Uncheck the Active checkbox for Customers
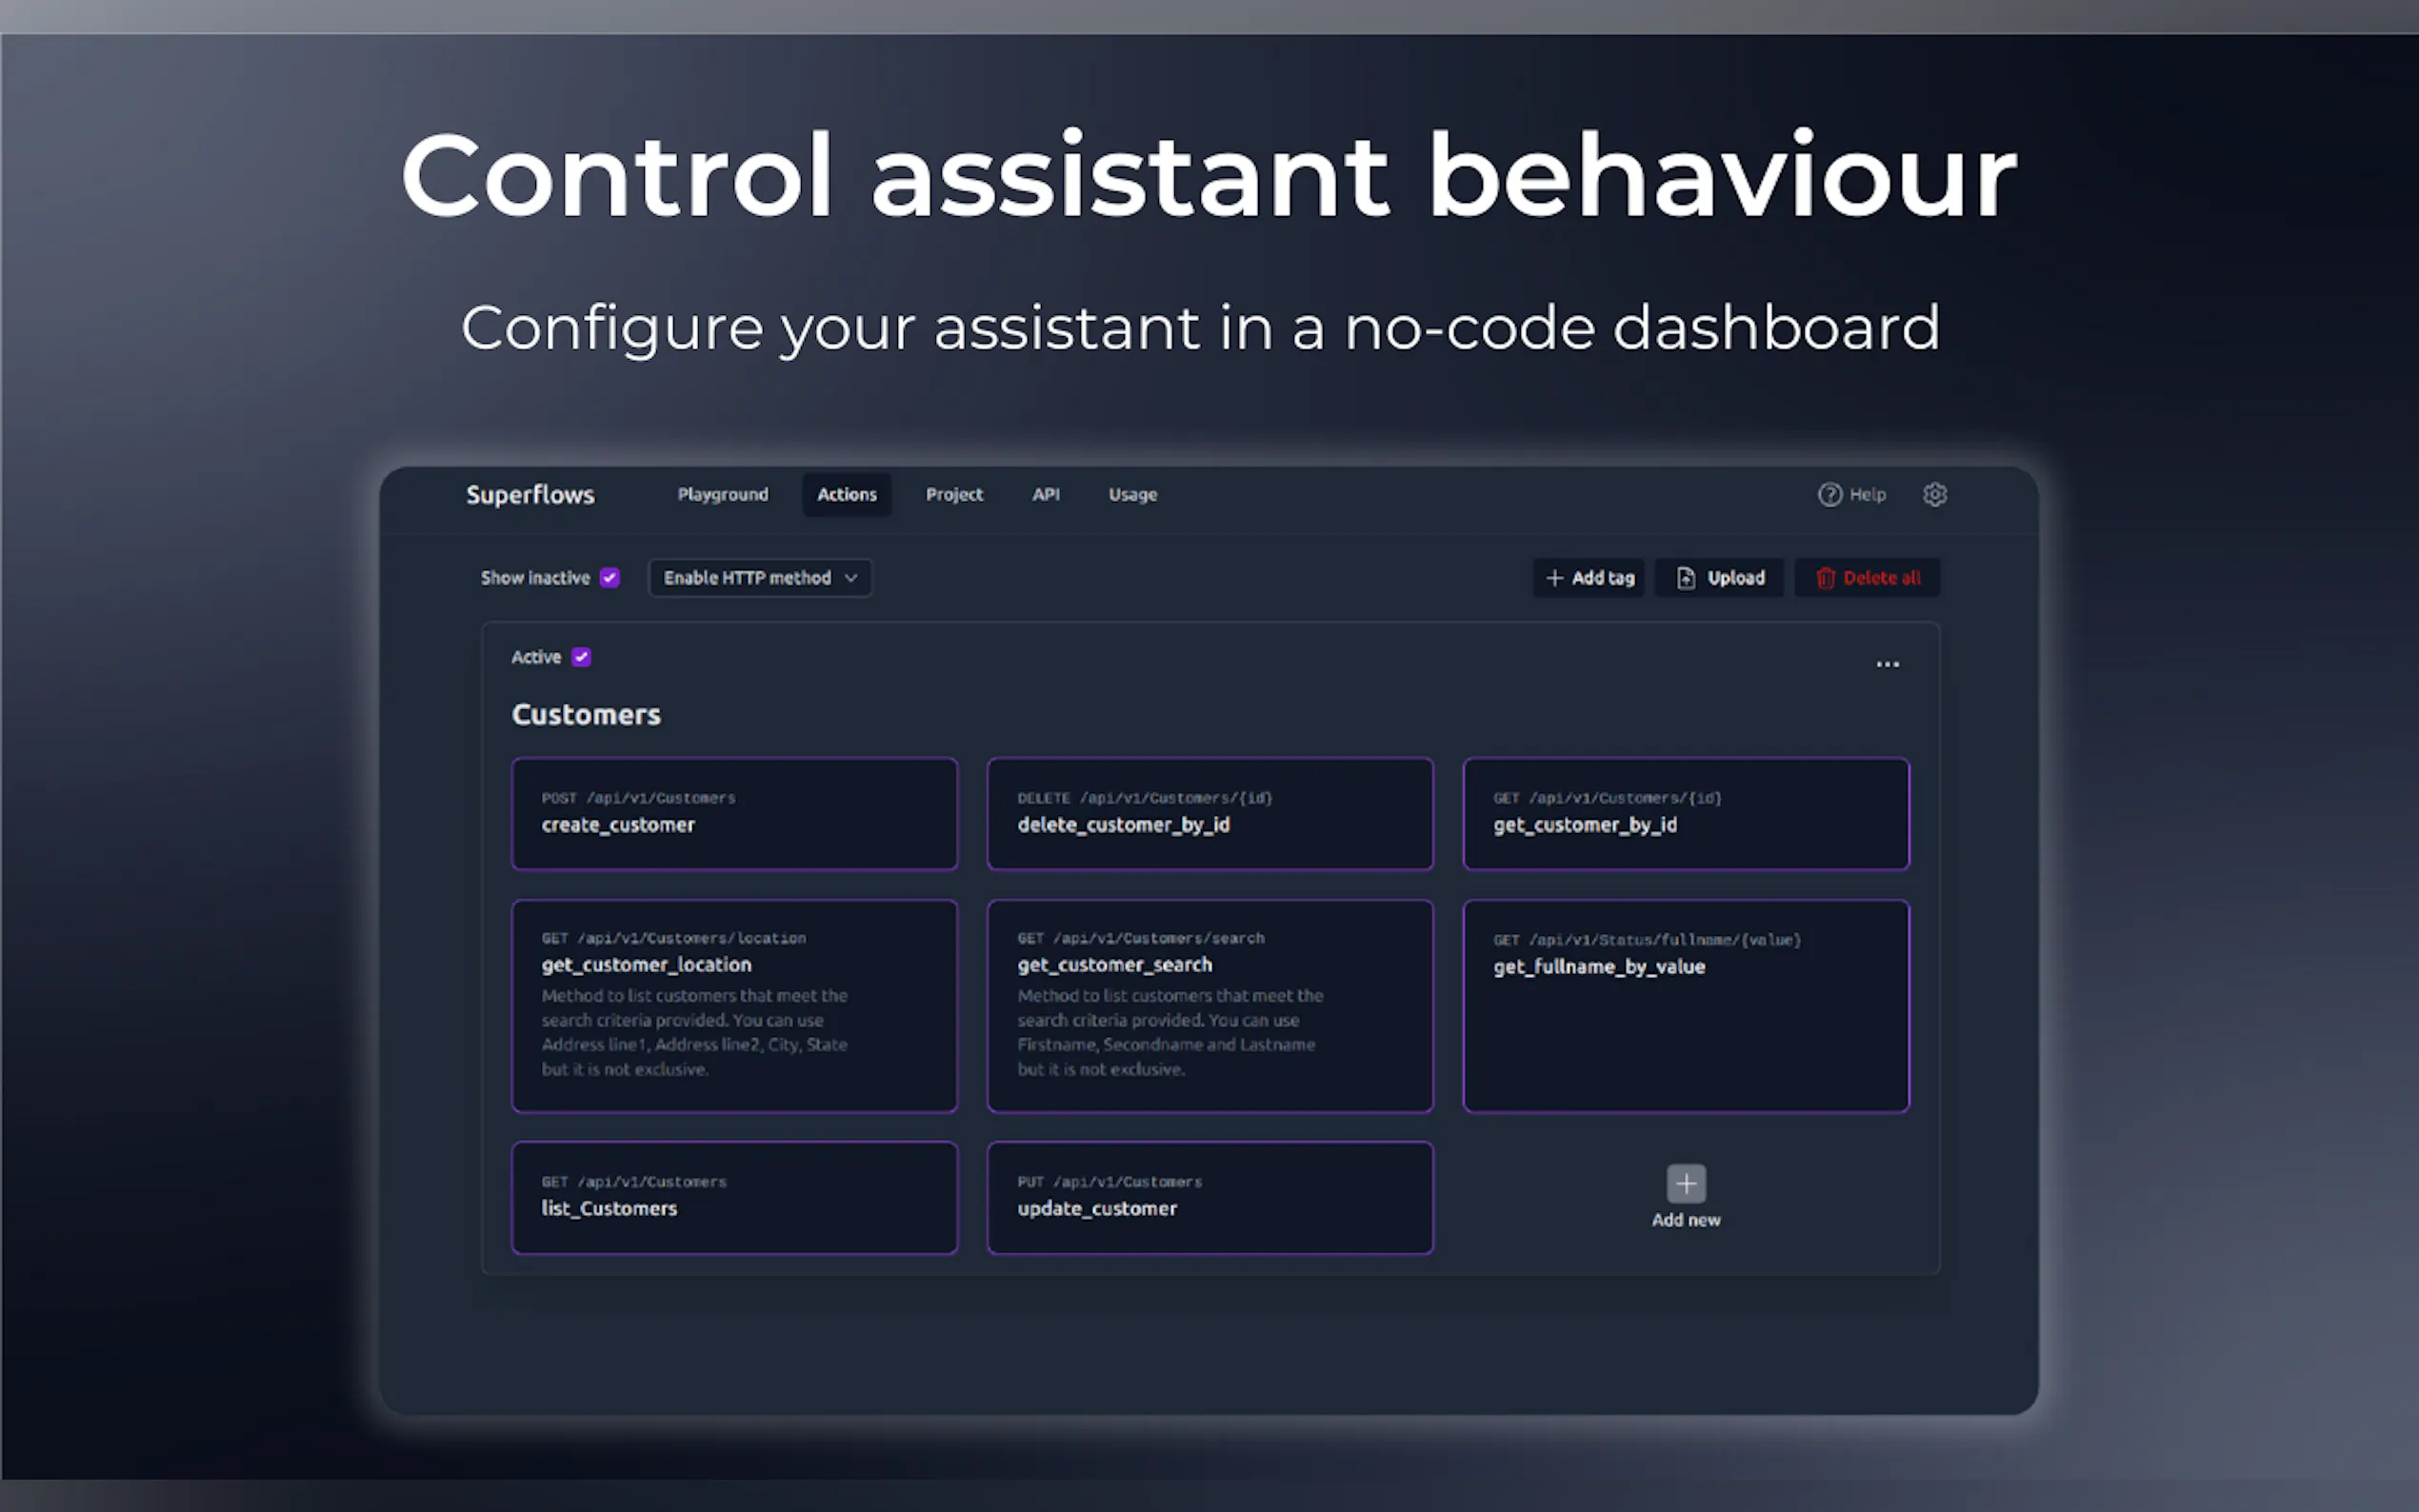Image resolution: width=2419 pixels, height=1512 pixels. tap(581, 657)
